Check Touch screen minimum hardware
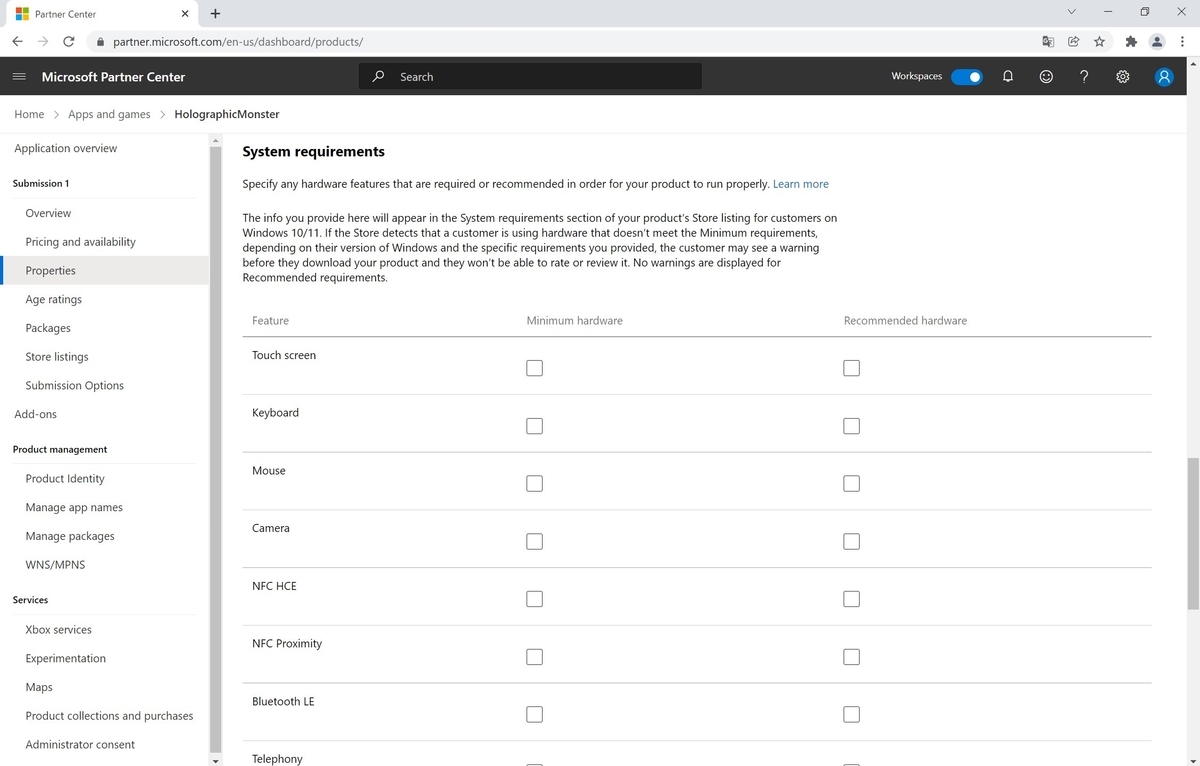Screen dimensions: 1200x766 [534, 368]
